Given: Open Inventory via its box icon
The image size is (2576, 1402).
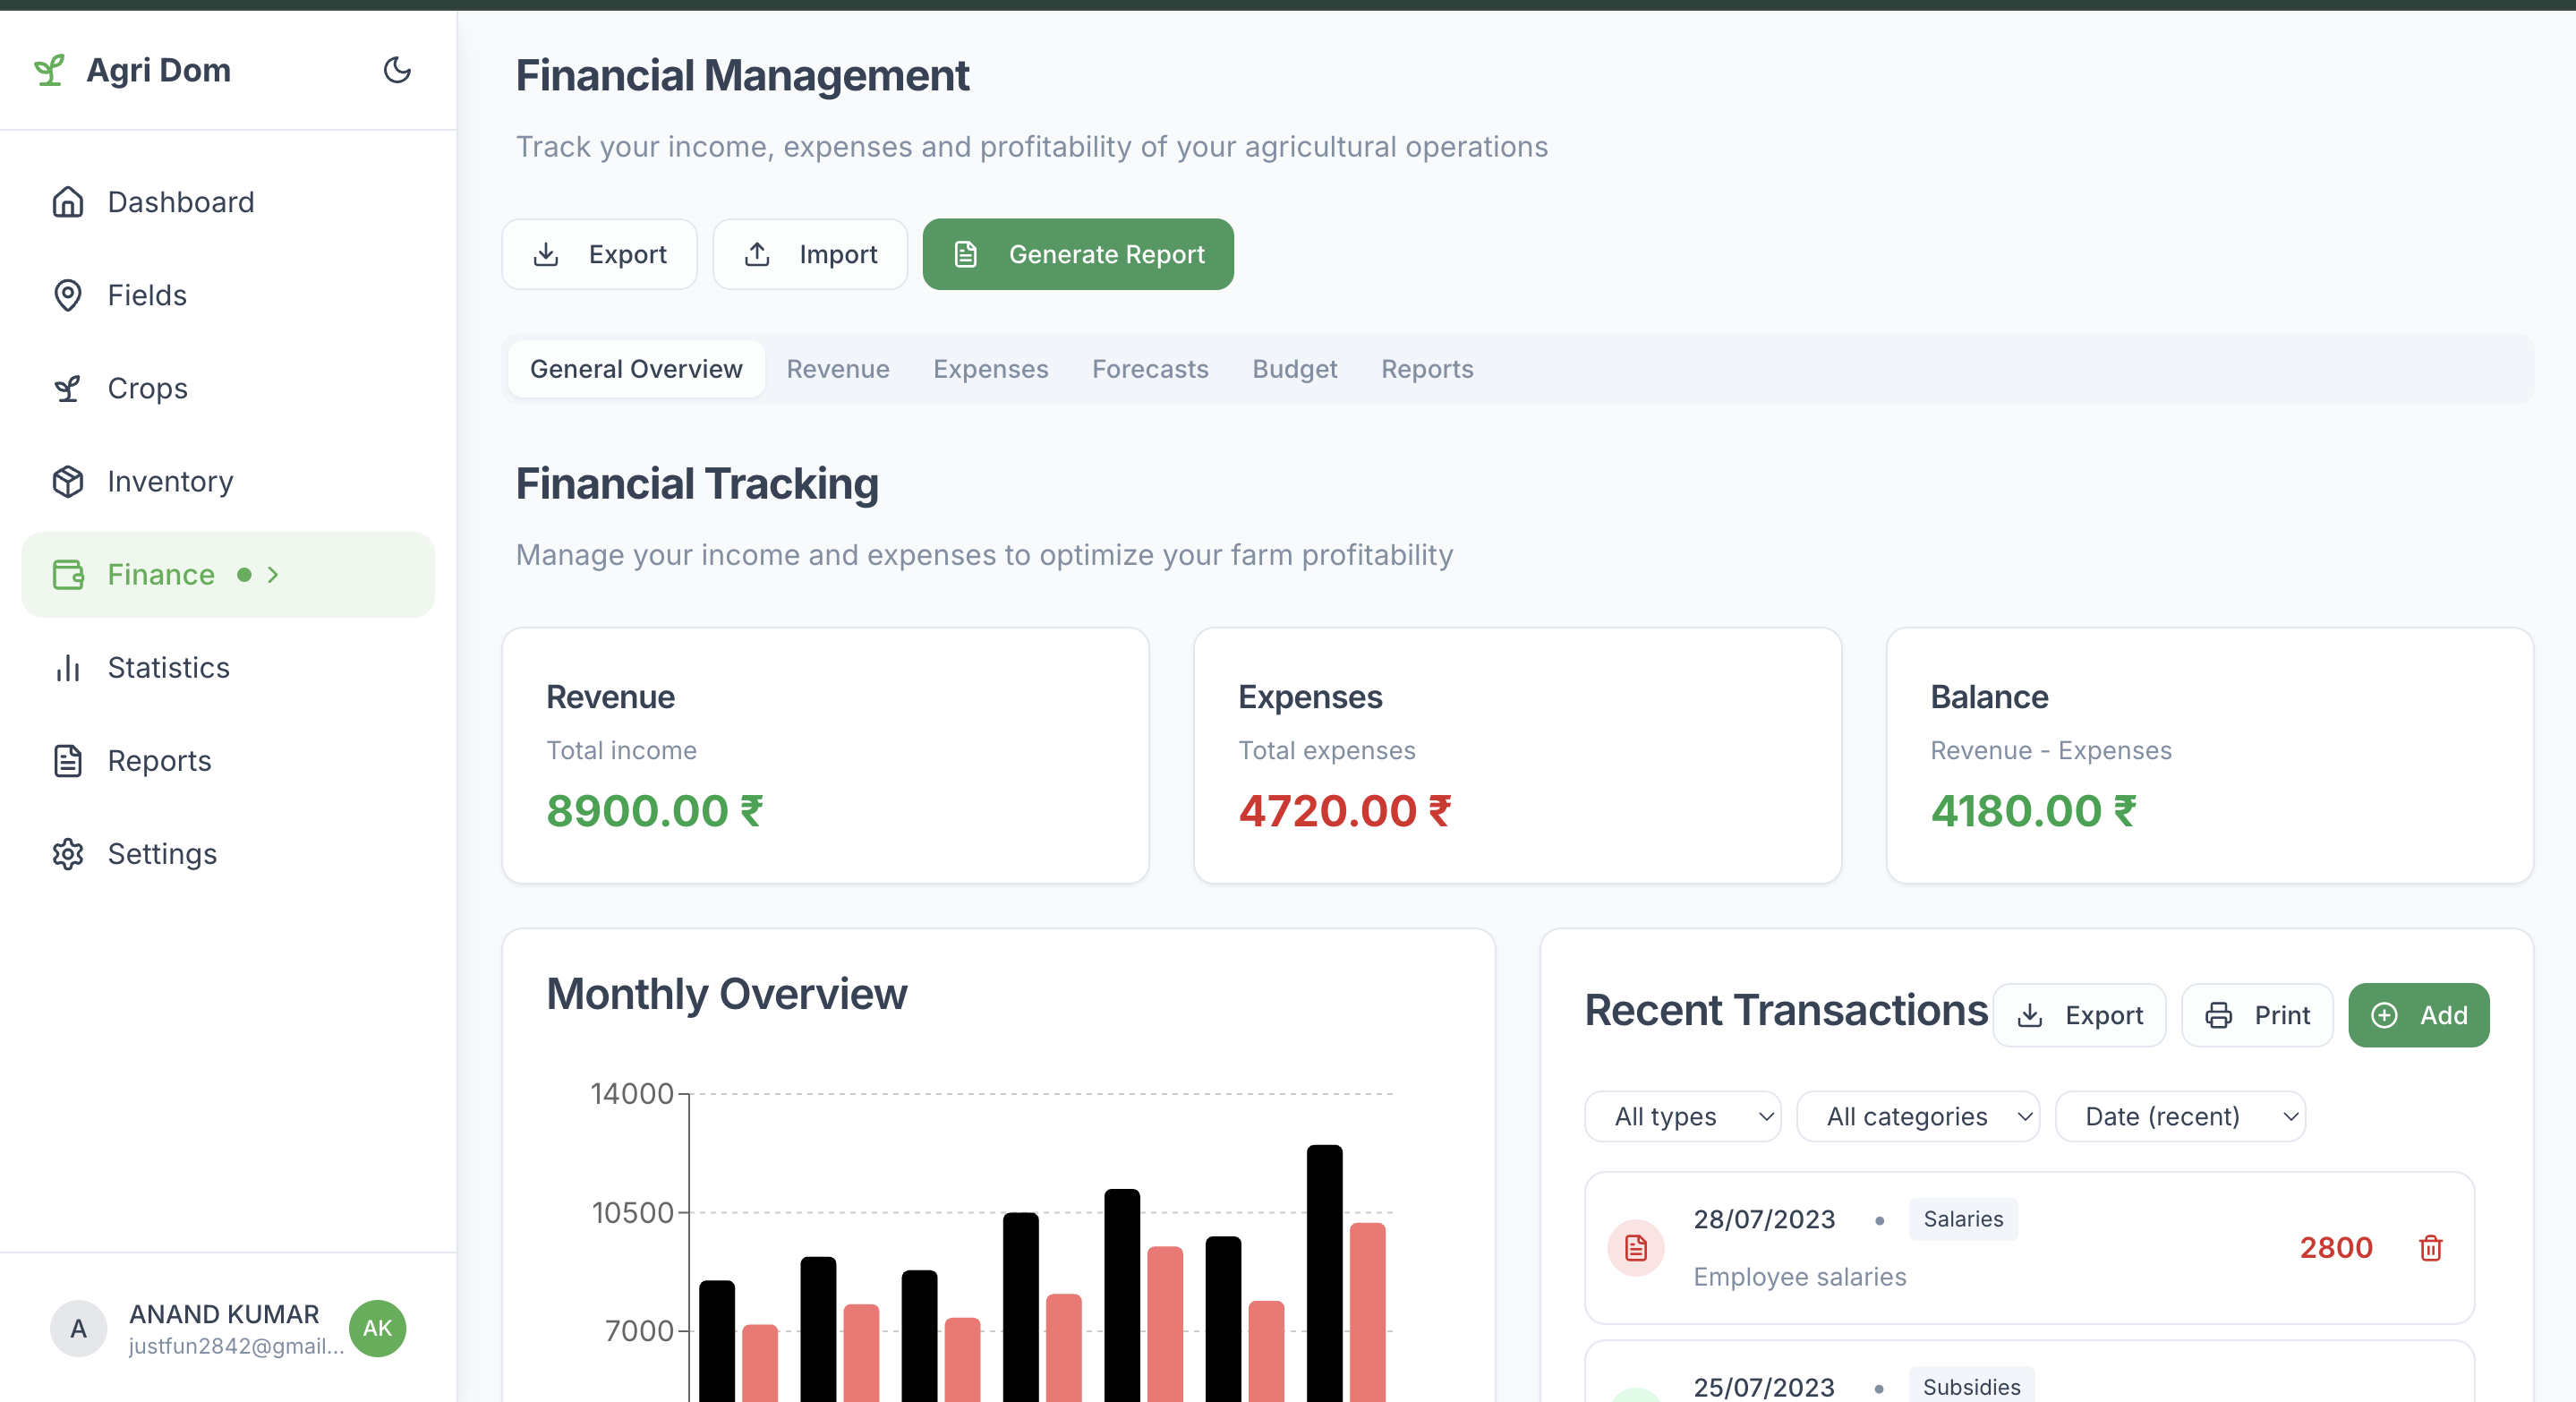Looking at the screenshot, I should [68, 481].
